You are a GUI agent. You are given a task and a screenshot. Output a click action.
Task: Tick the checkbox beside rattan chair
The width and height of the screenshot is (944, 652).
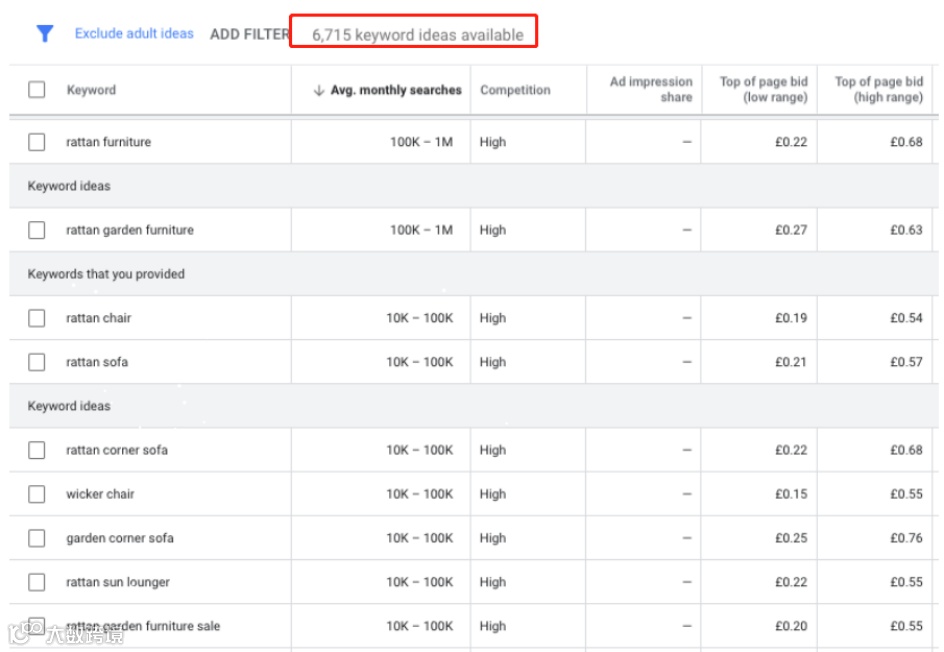coord(37,318)
